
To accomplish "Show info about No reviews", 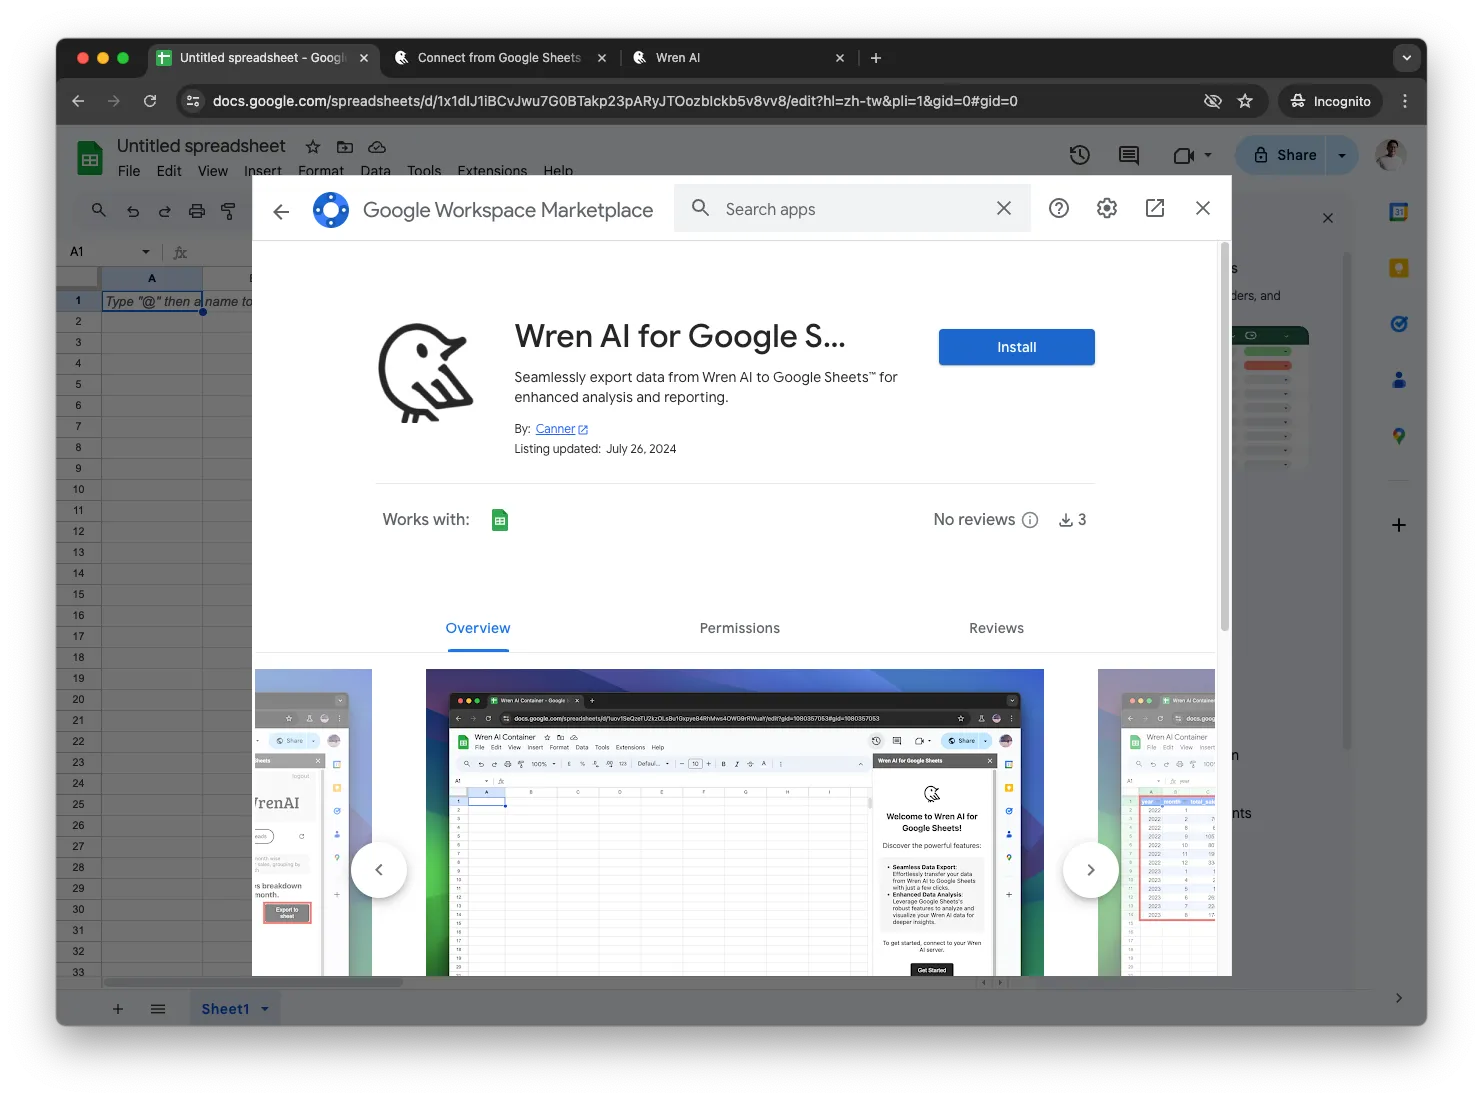I will pyautogui.click(x=1030, y=520).
